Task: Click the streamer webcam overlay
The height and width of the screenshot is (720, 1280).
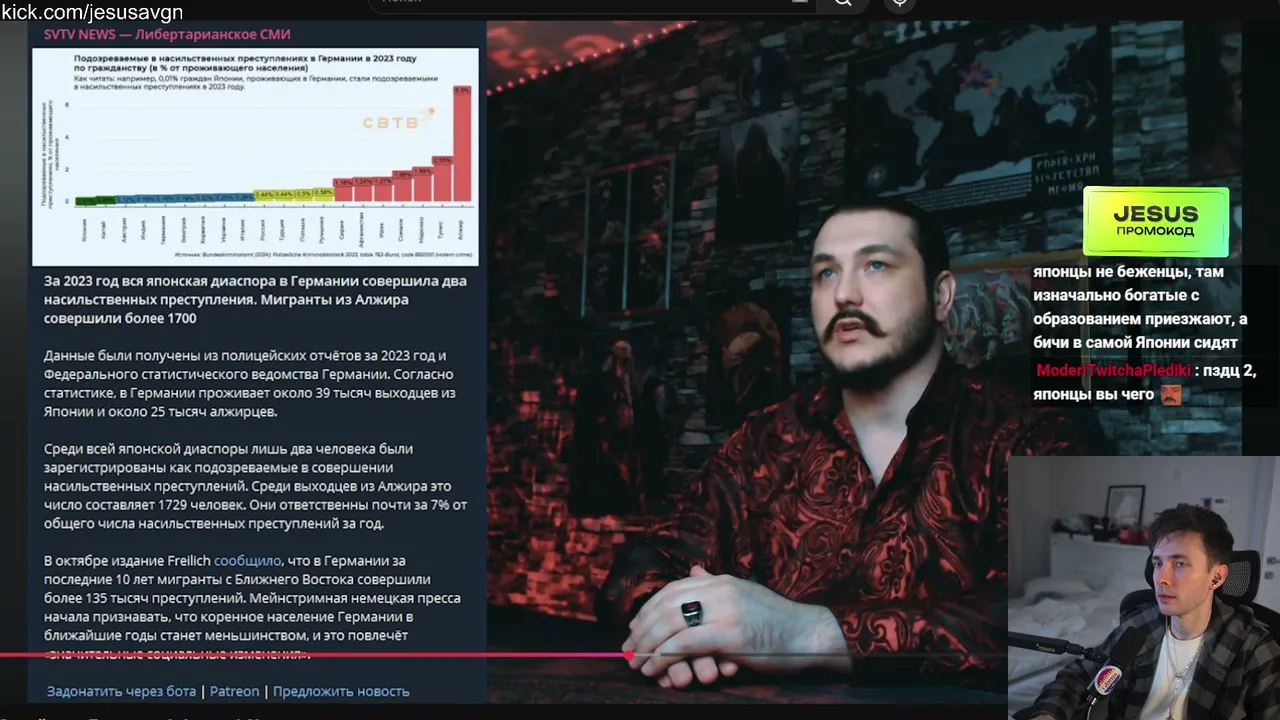Action: point(1144,588)
